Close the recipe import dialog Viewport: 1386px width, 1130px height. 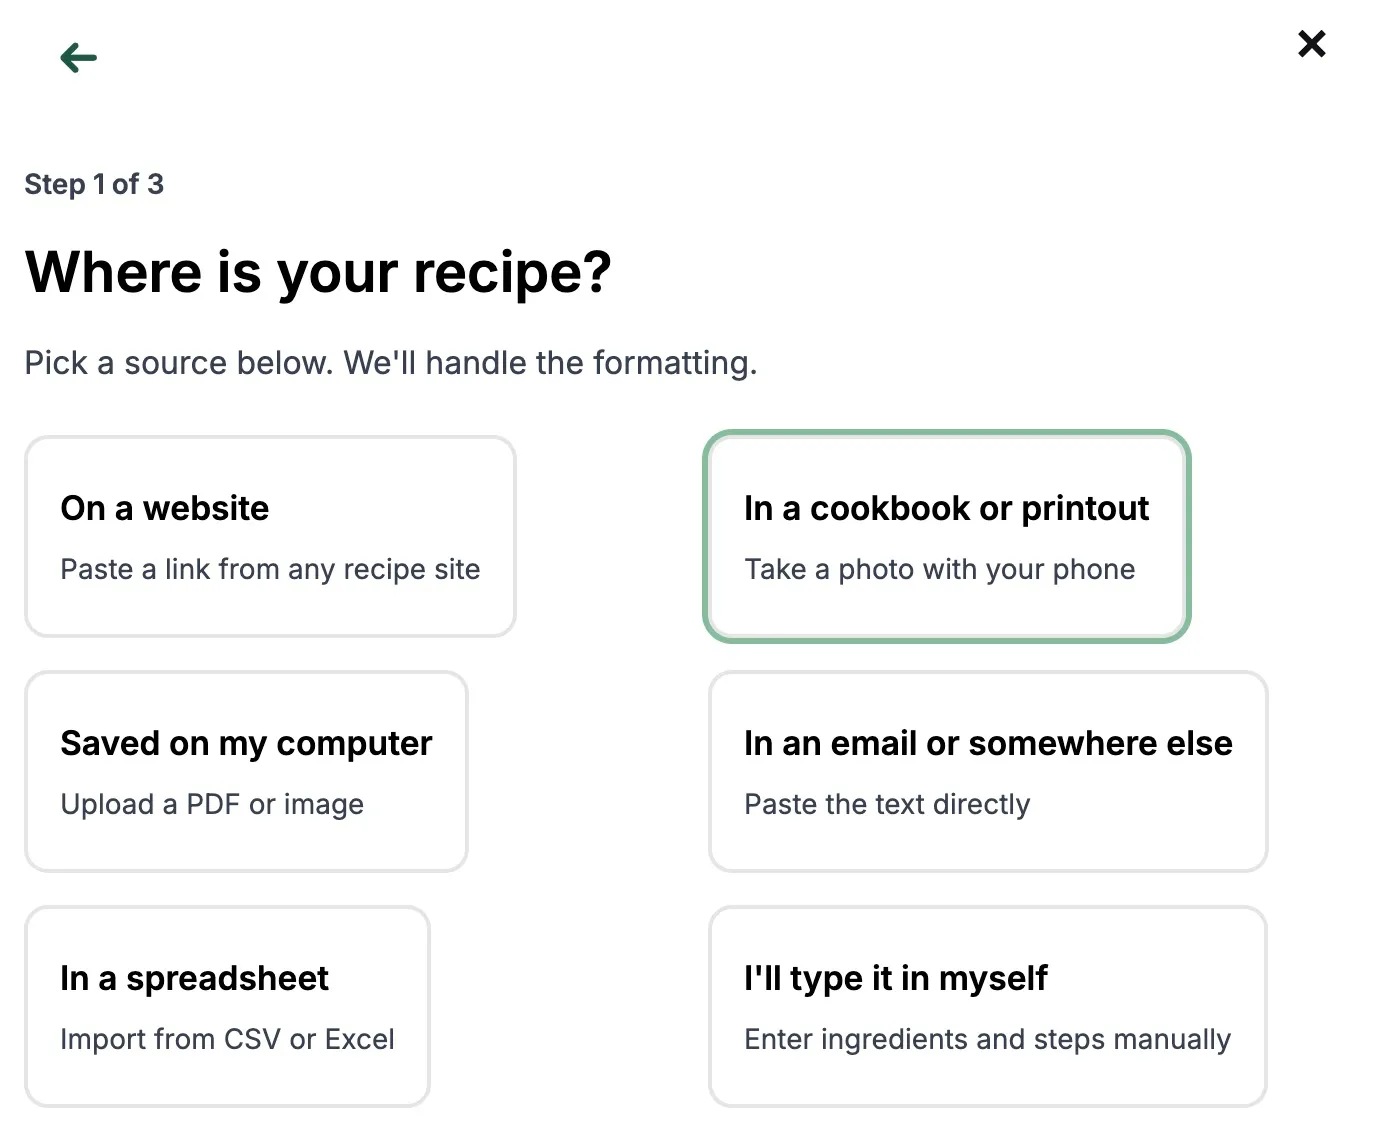tap(1311, 43)
